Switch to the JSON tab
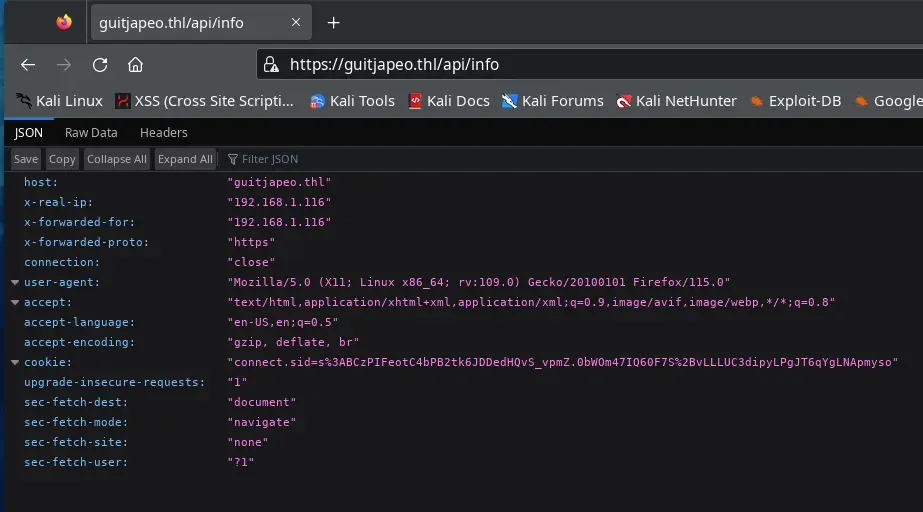923x512 pixels. coord(28,132)
